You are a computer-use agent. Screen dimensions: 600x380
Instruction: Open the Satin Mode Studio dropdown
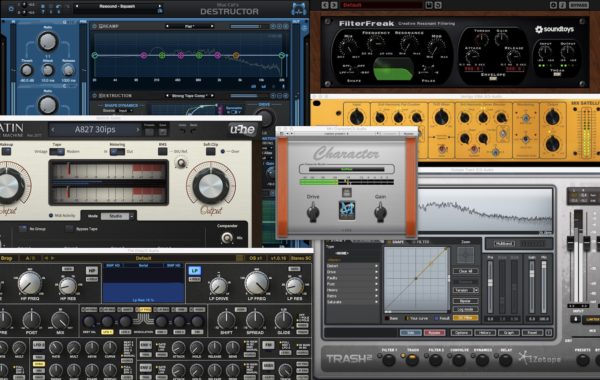pyautogui.click(x=118, y=216)
